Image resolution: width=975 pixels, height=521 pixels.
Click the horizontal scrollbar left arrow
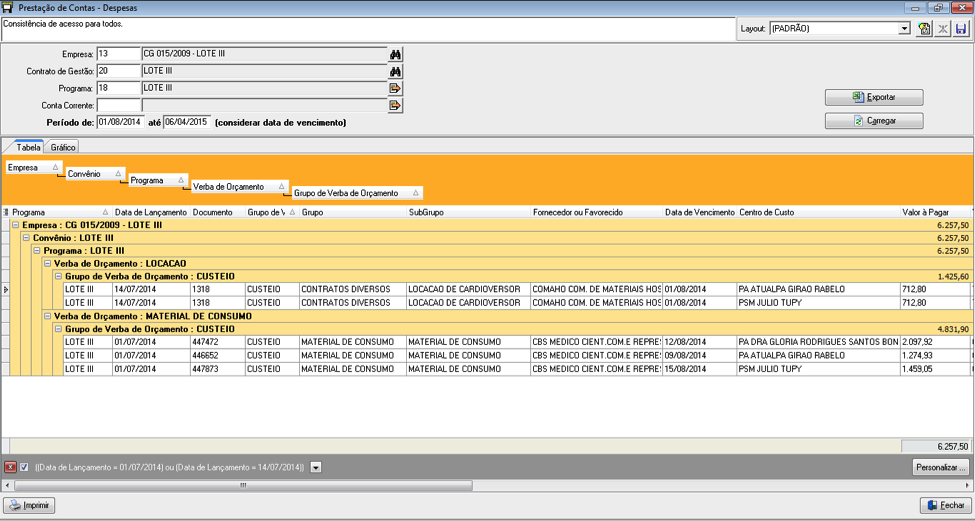tap(7, 484)
